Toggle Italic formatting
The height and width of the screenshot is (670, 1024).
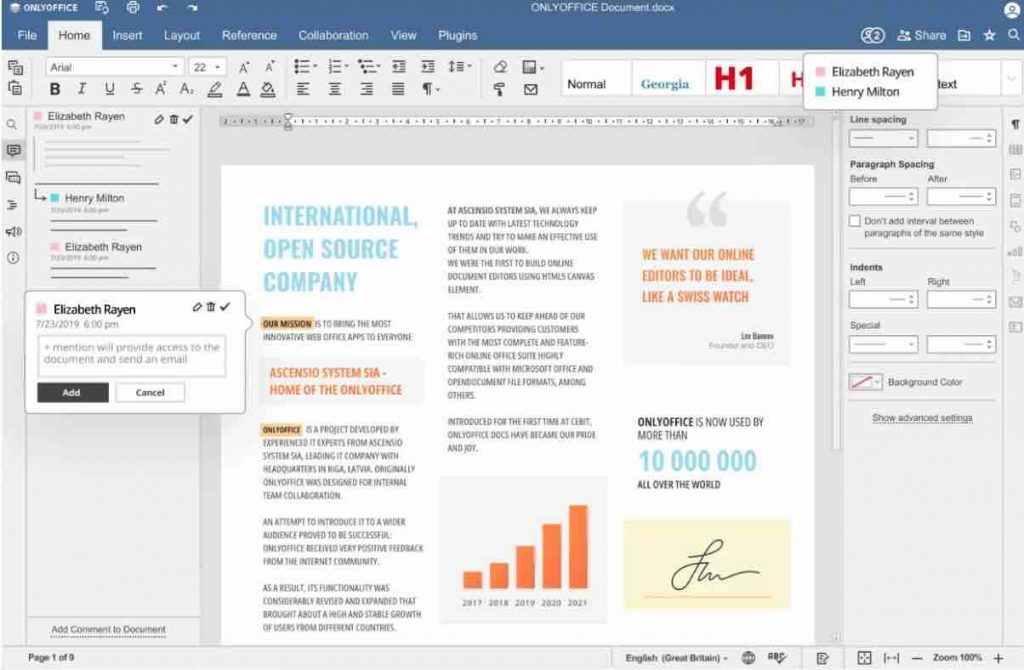tap(81, 88)
